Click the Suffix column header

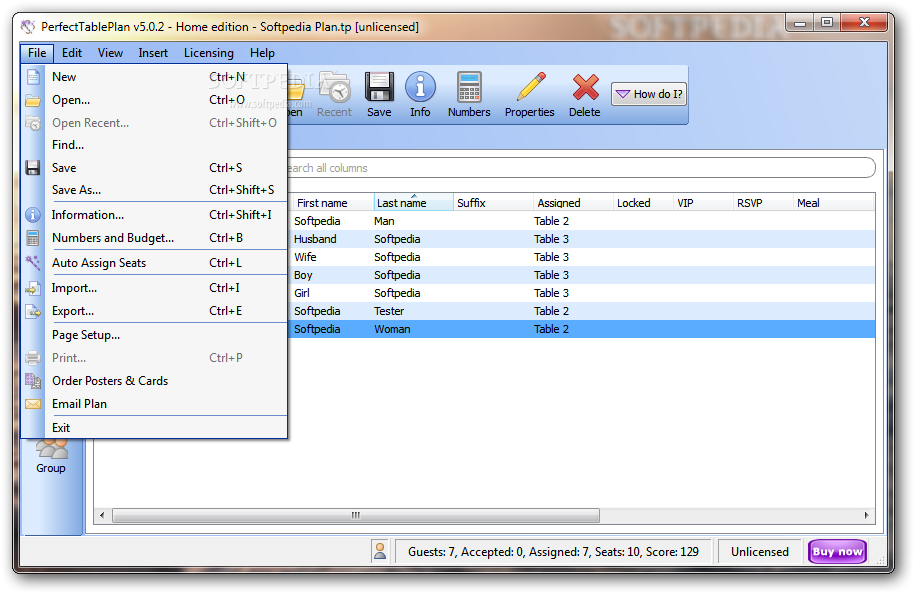[x=493, y=203]
